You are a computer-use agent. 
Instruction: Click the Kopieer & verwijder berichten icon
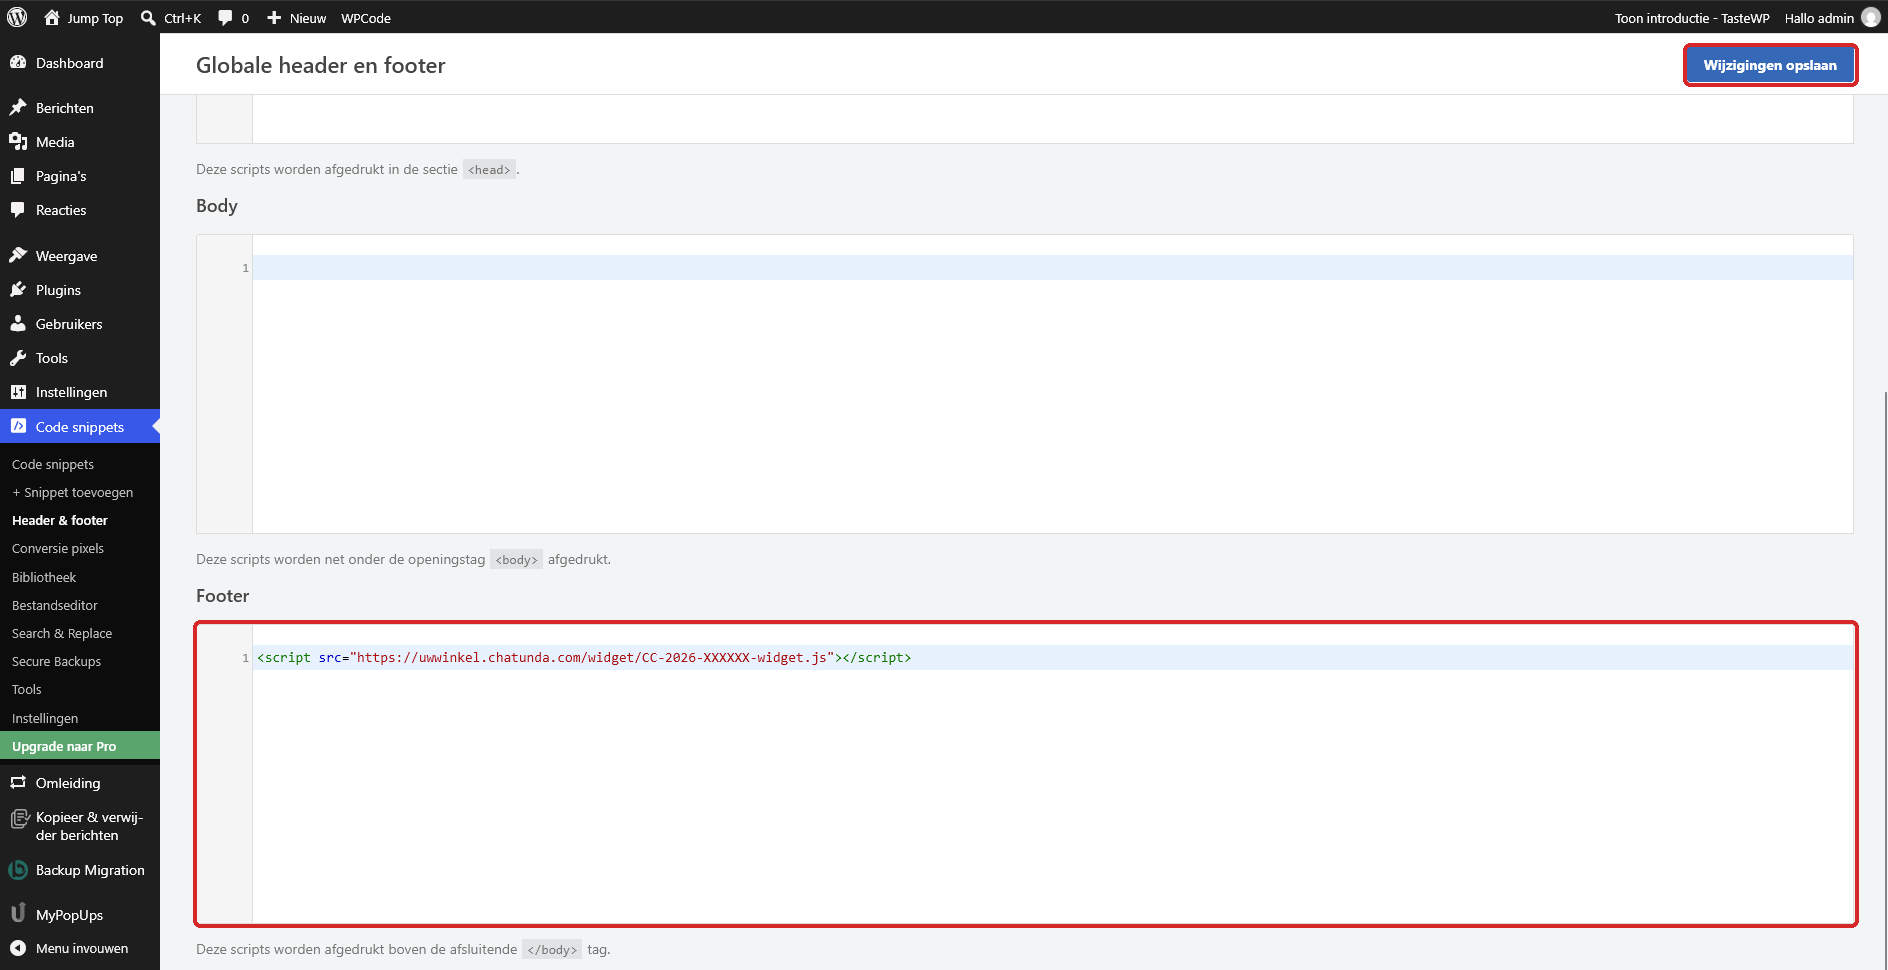pos(19,819)
